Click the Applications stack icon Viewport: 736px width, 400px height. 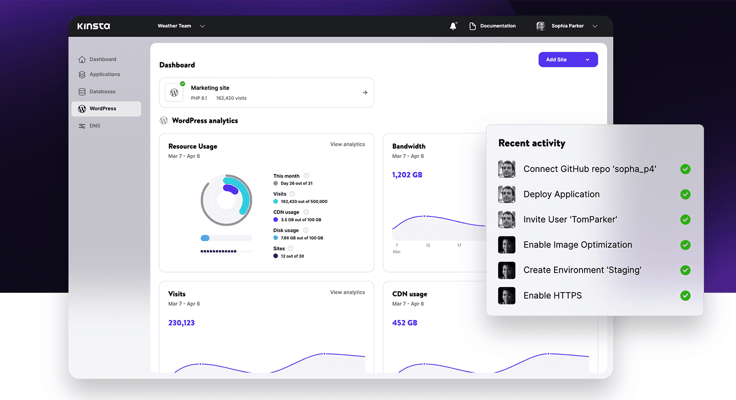[x=82, y=74]
